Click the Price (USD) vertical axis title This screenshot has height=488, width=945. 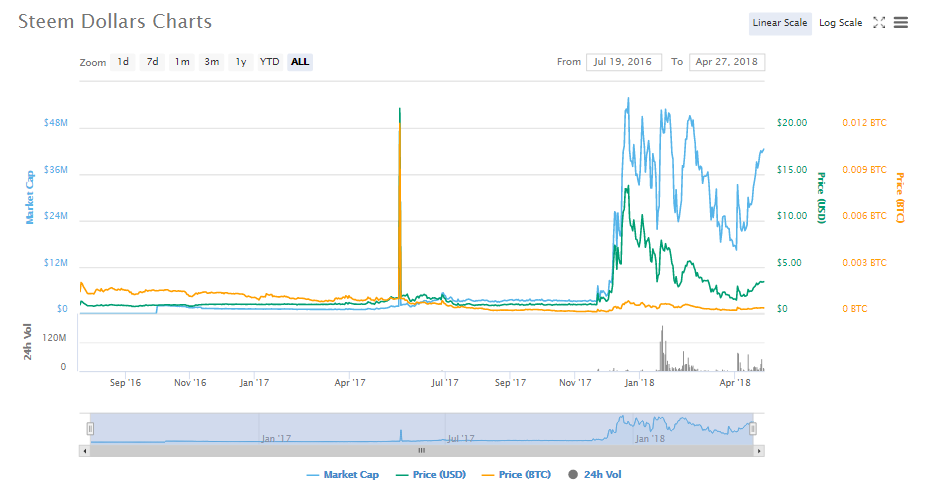click(821, 198)
